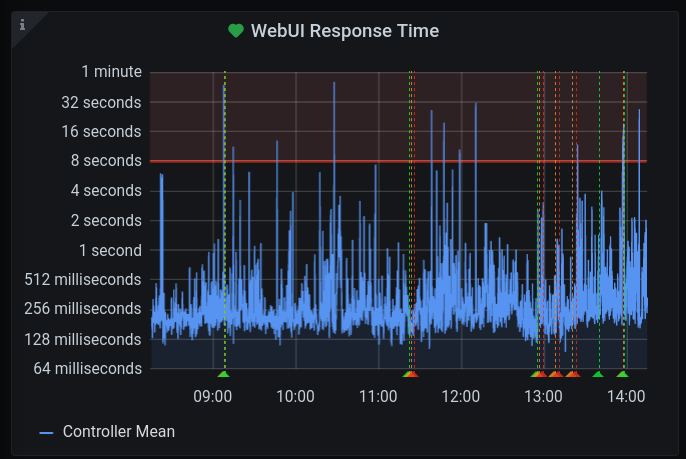Click the 128 milliseconds y-axis label
Screen dimensions: 686x459
pos(83,339)
